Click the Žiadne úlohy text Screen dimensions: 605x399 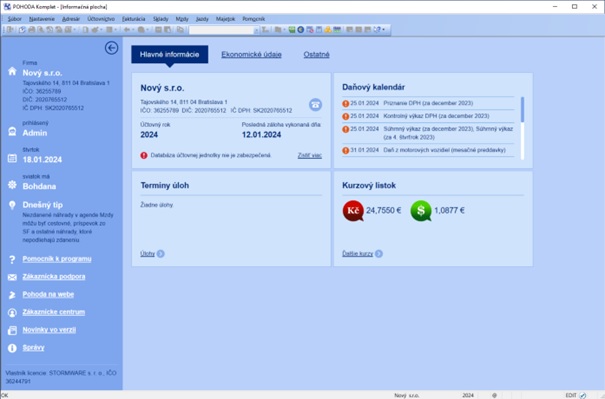coord(157,205)
